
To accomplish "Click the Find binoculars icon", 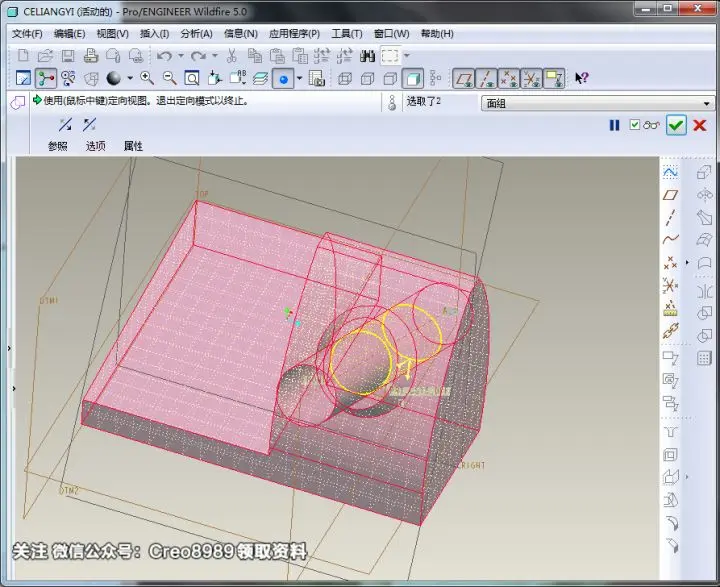I will pyautogui.click(x=367, y=56).
